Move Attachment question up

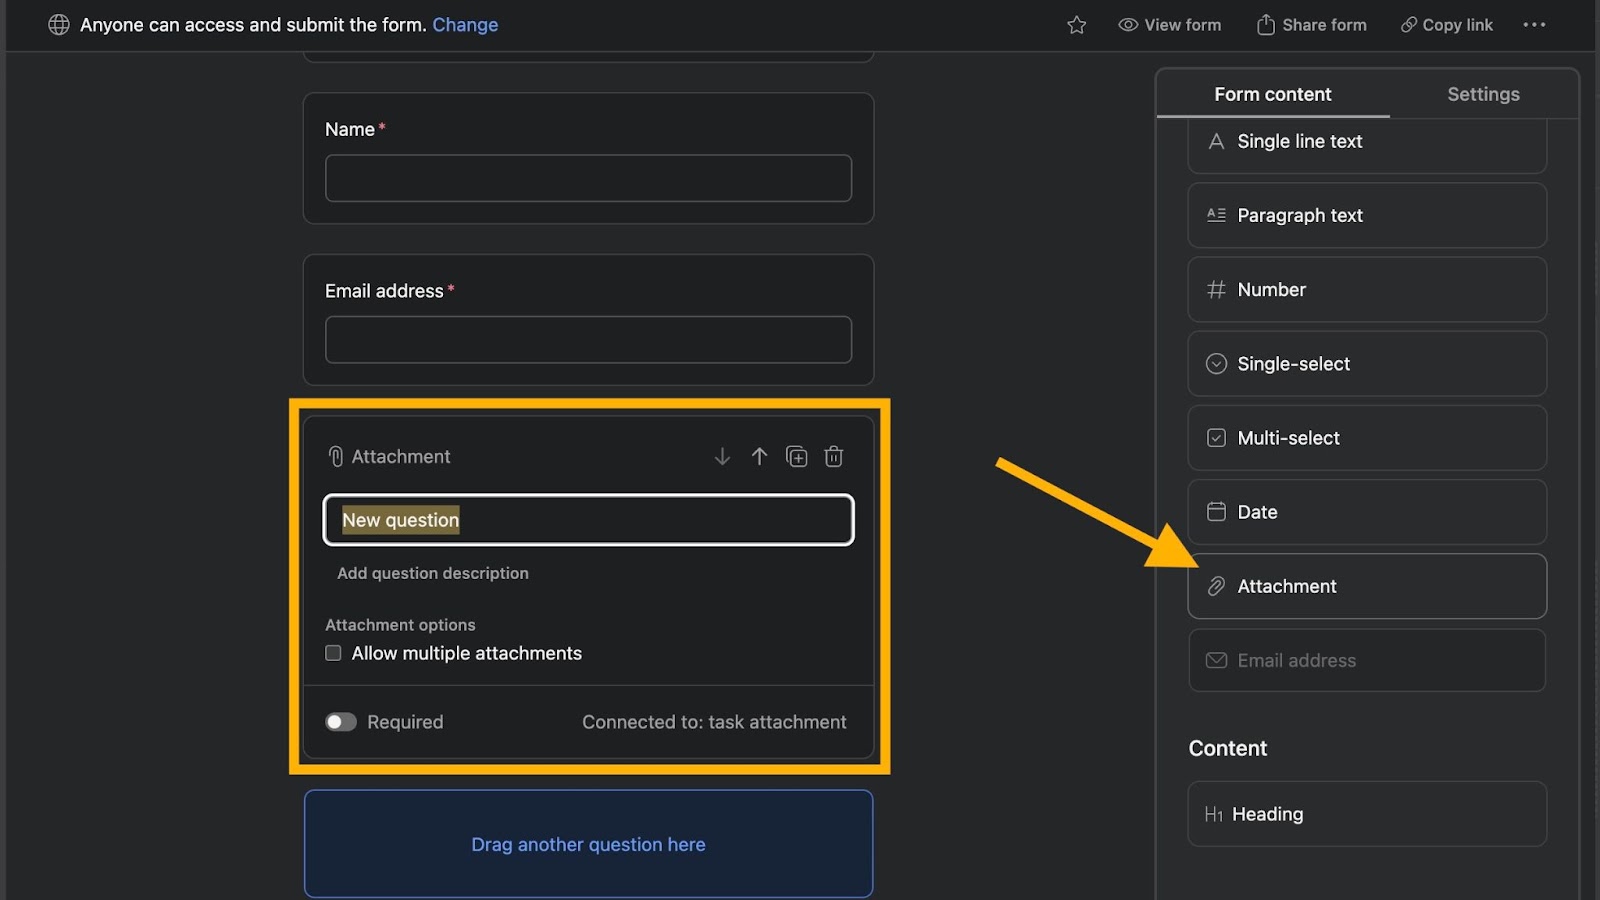(760, 457)
